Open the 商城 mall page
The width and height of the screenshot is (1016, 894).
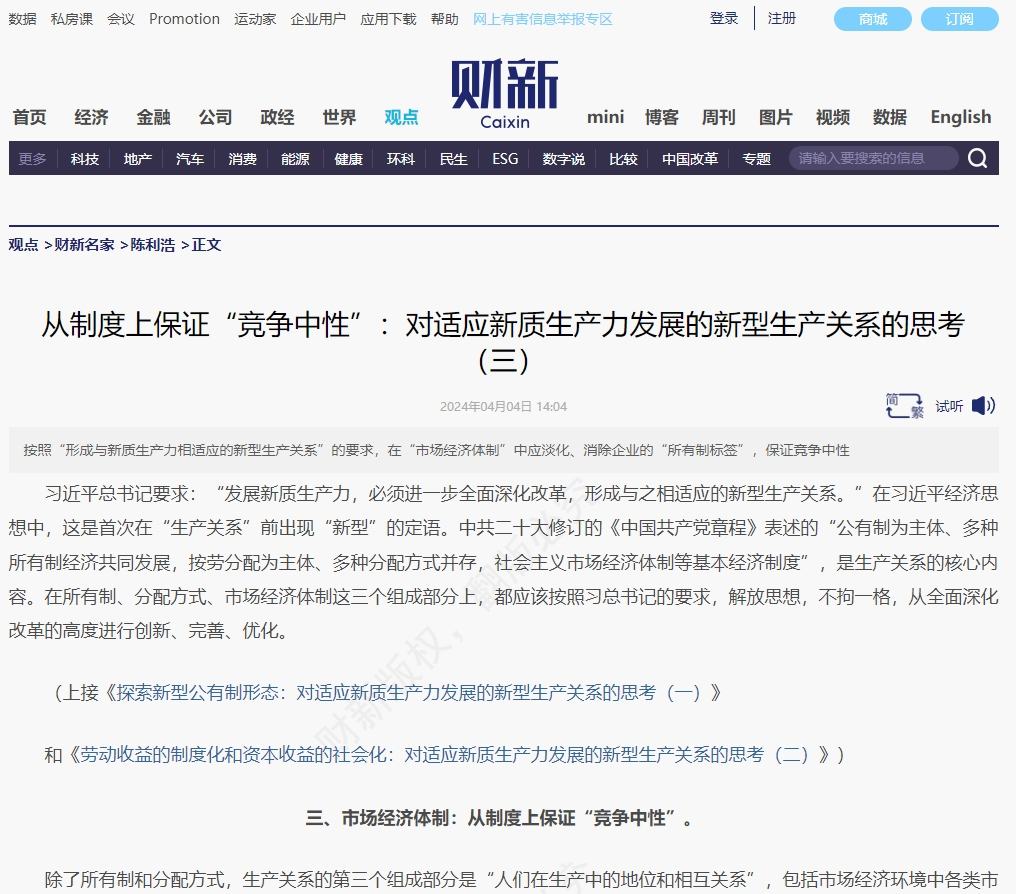click(871, 19)
